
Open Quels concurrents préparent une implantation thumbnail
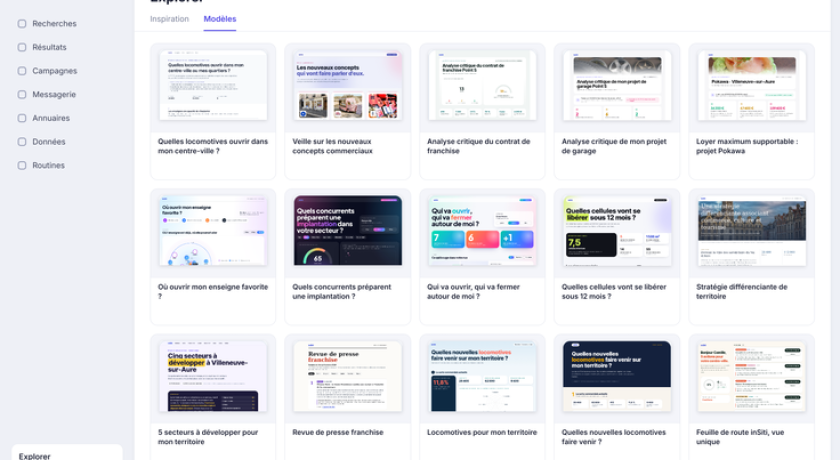tap(348, 230)
